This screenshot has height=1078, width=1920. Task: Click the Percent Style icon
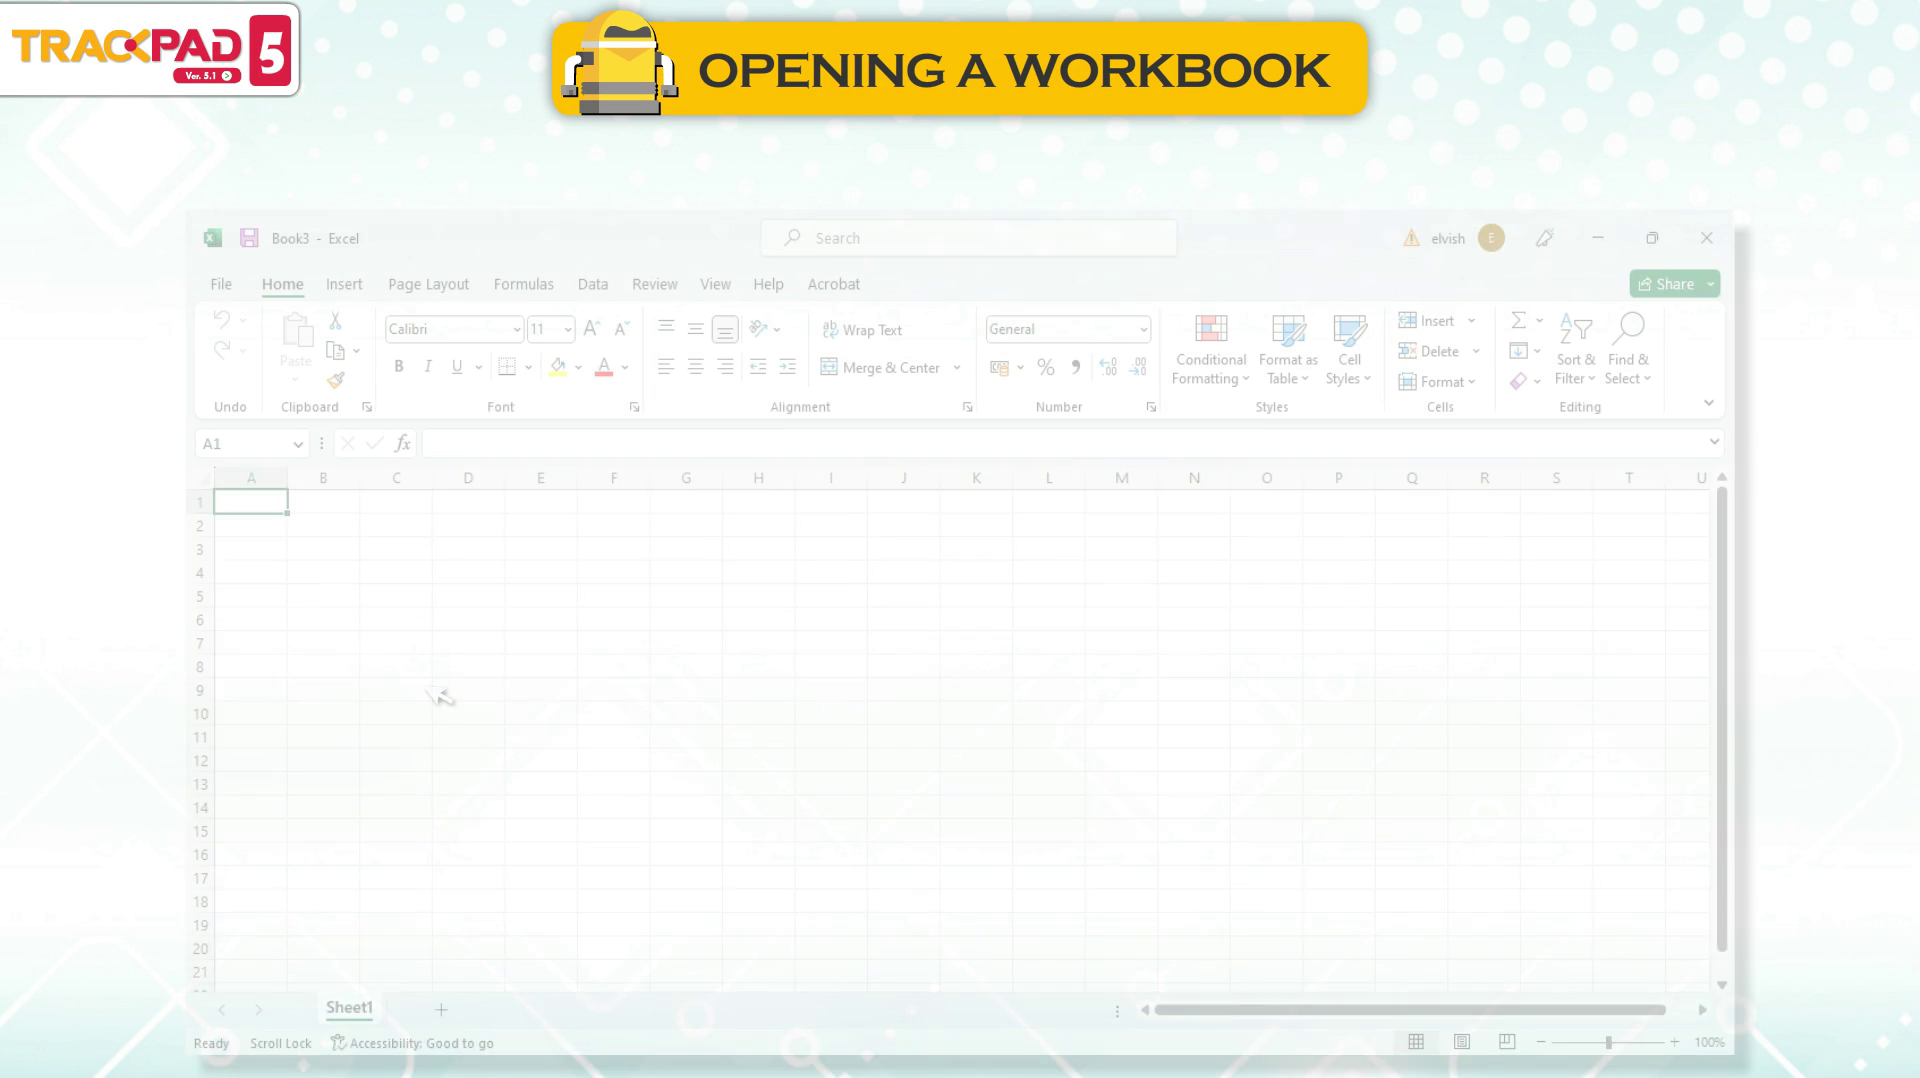(1046, 368)
